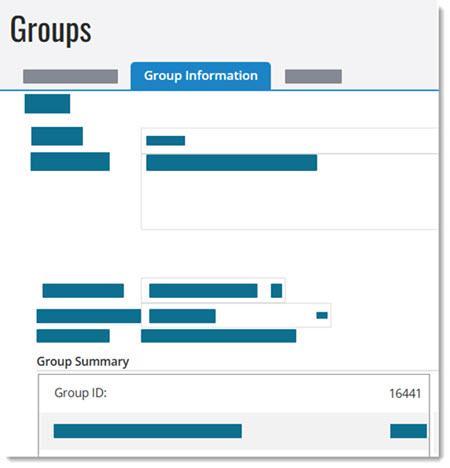Image resolution: width=450 pixels, height=468 pixels.
Task: Click the Group Summary heading
Action: (x=83, y=361)
